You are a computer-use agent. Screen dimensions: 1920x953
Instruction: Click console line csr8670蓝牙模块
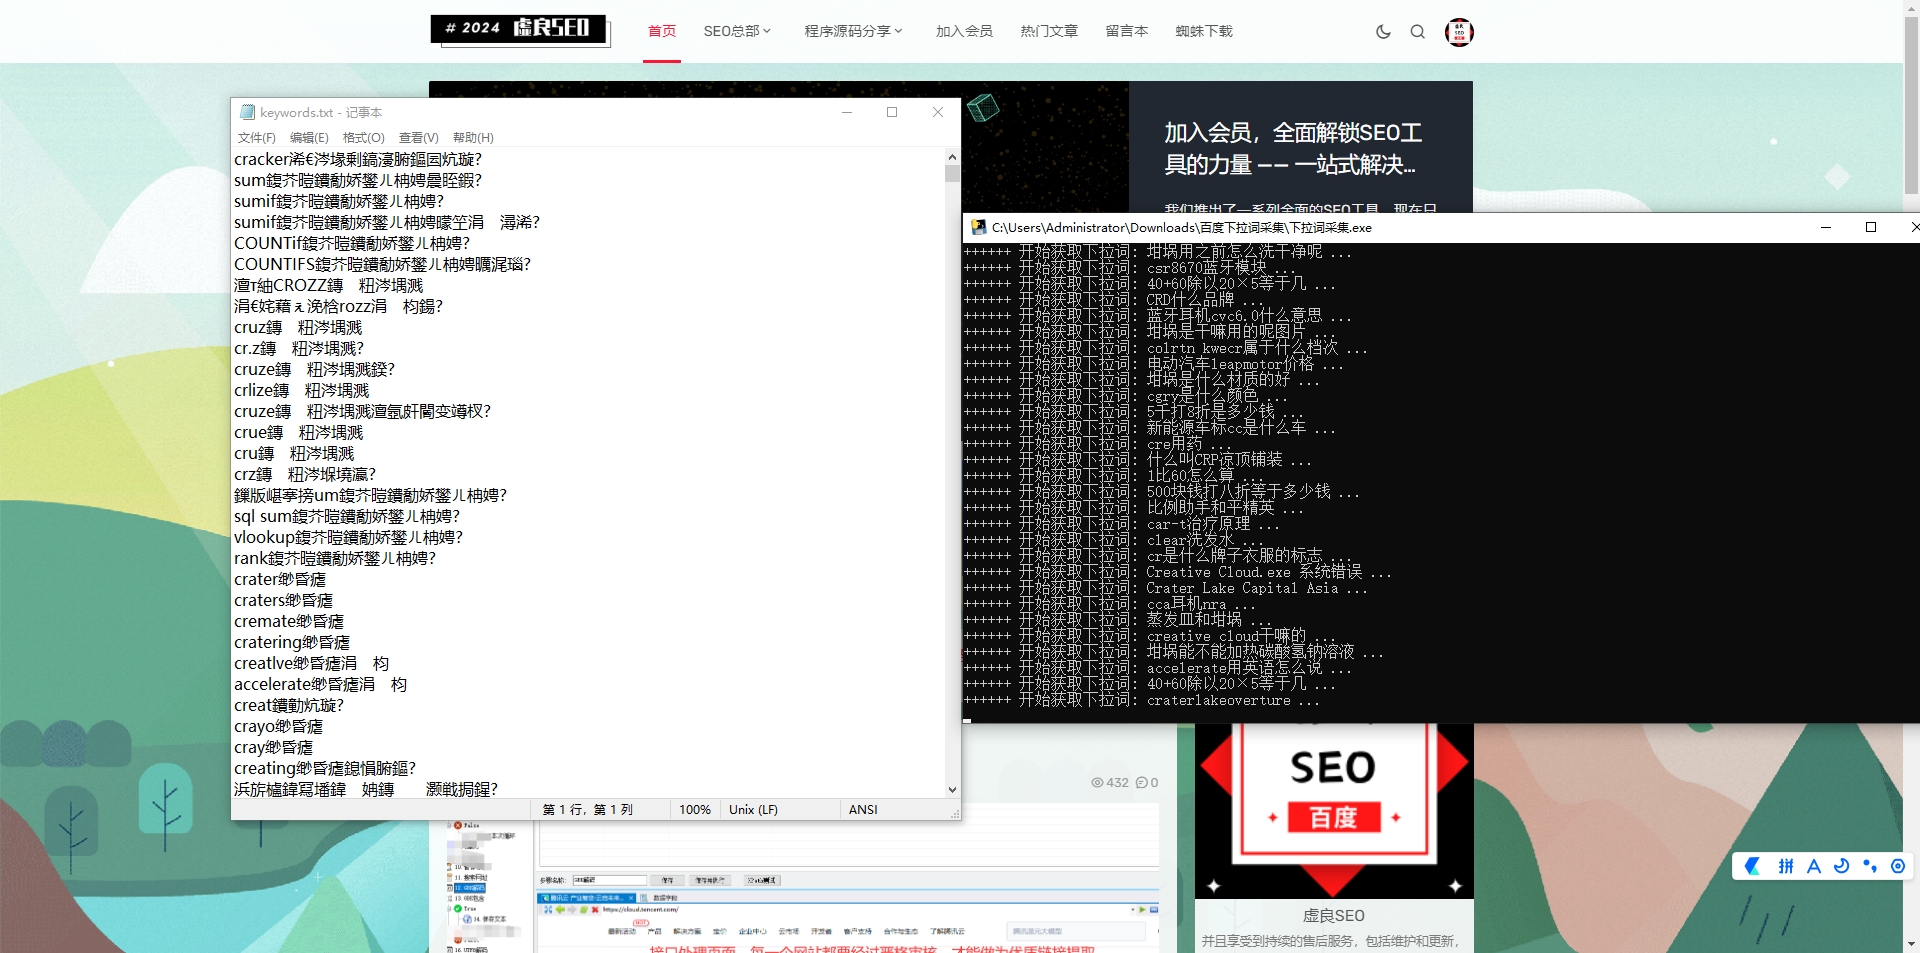click(1131, 268)
